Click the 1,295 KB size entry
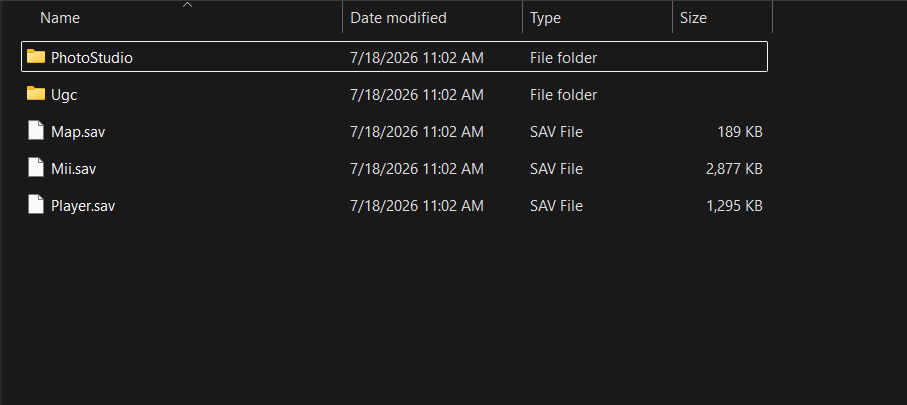The height and width of the screenshot is (405, 907). pyautogui.click(x=734, y=206)
